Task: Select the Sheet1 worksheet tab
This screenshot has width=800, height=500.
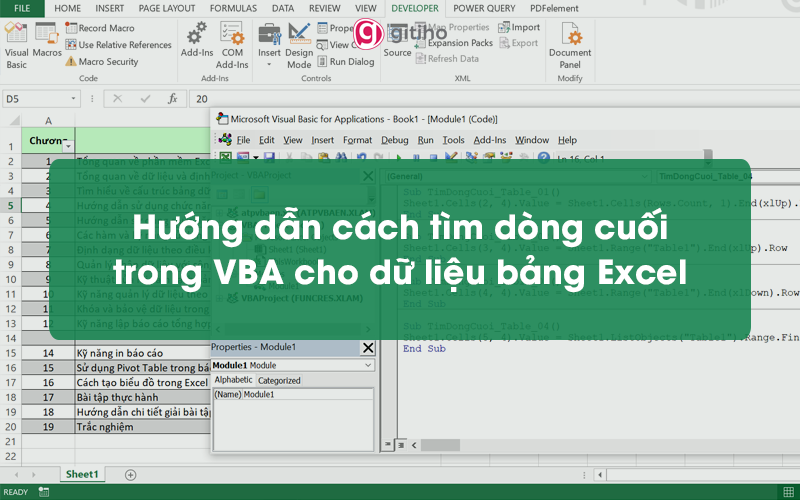Action: [x=82, y=474]
